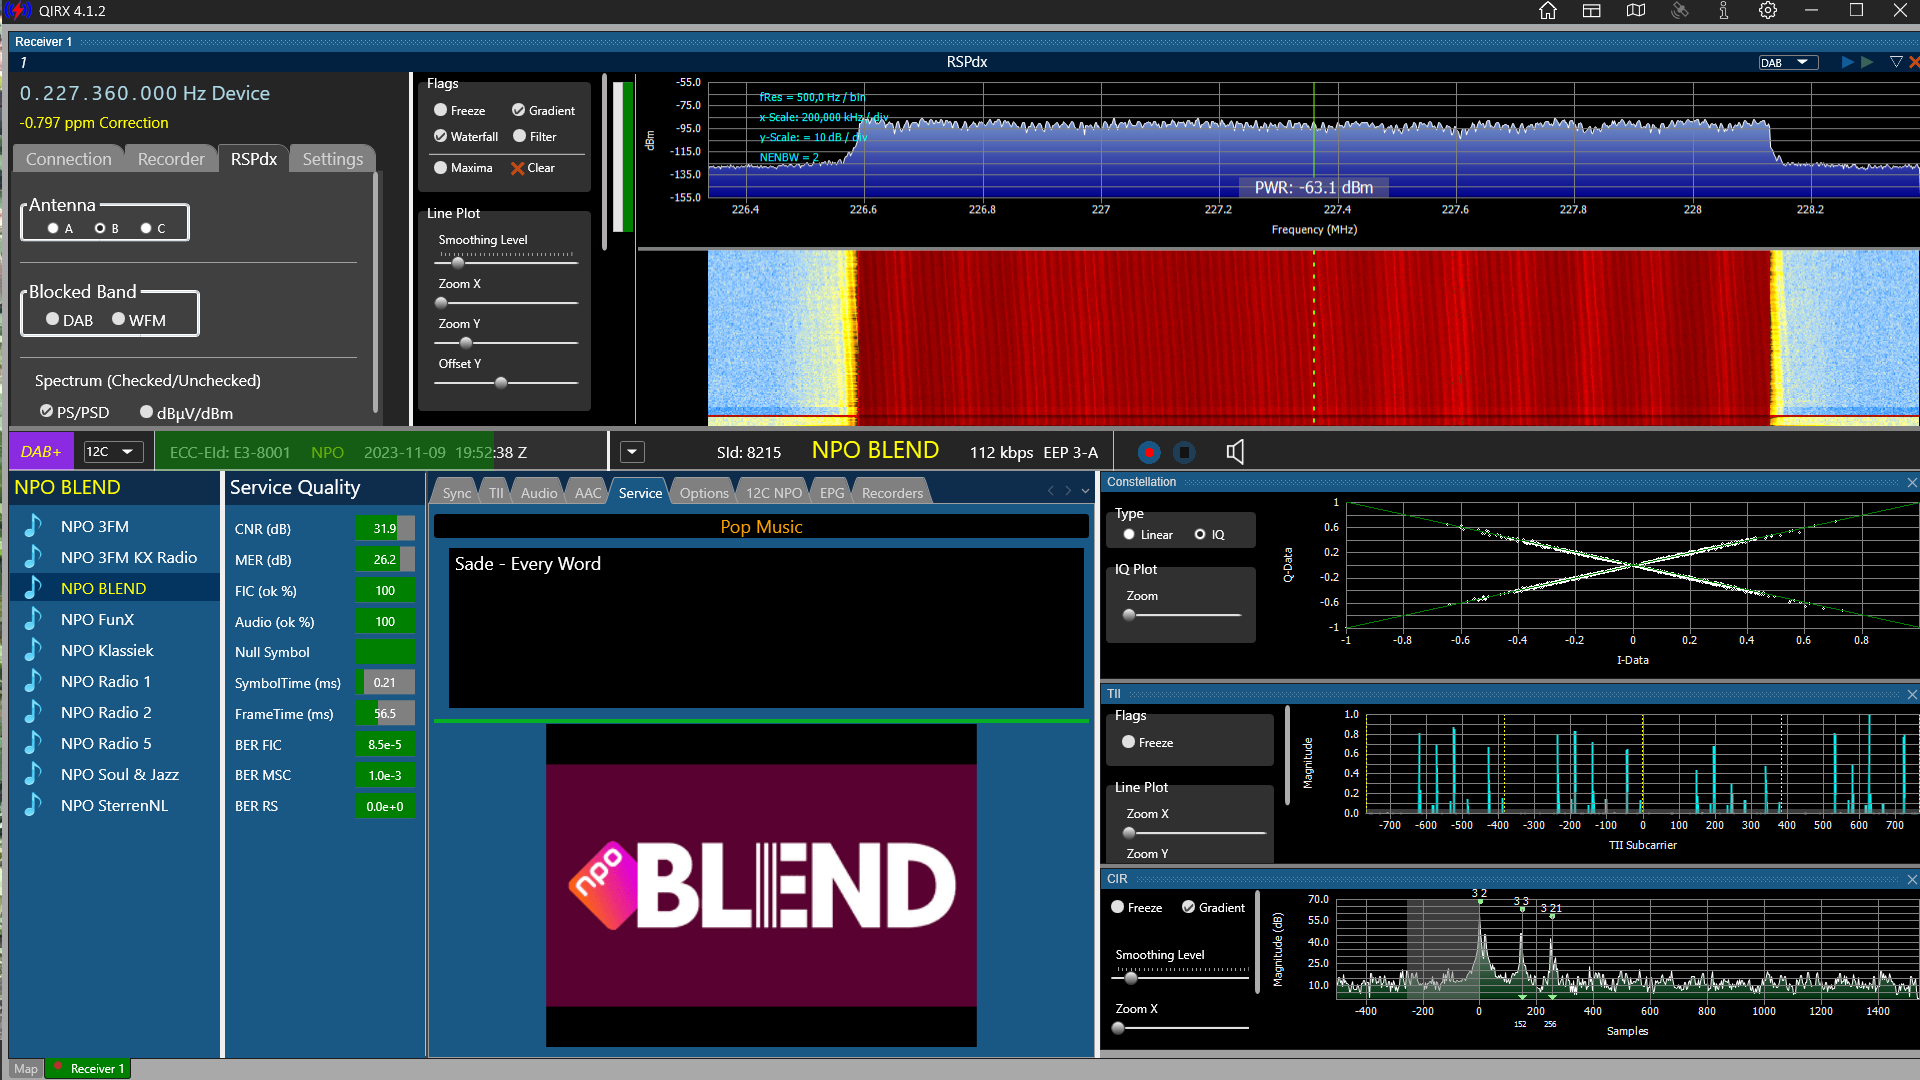Toggle the Waterfall checkbox
1920x1080 pixels.
pyautogui.click(x=441, y=136)
